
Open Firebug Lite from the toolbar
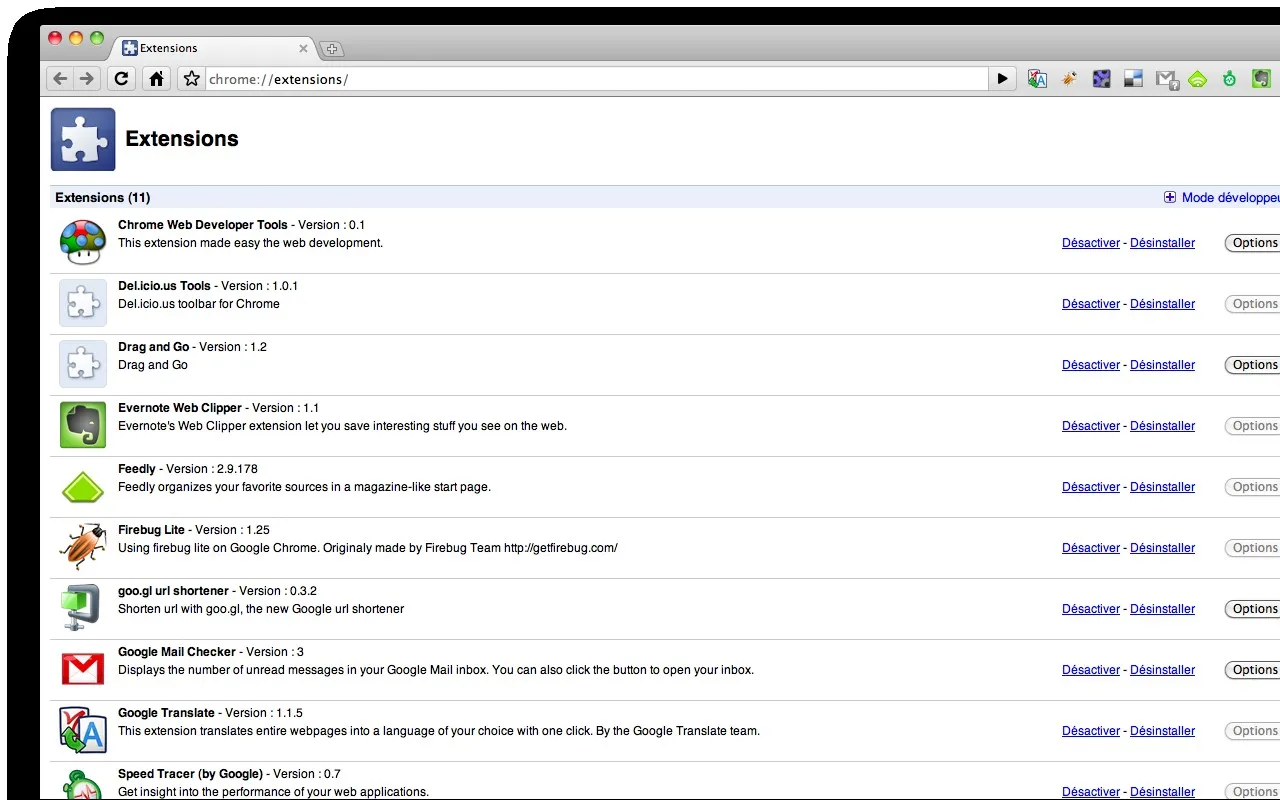(x=1069, y=79)
